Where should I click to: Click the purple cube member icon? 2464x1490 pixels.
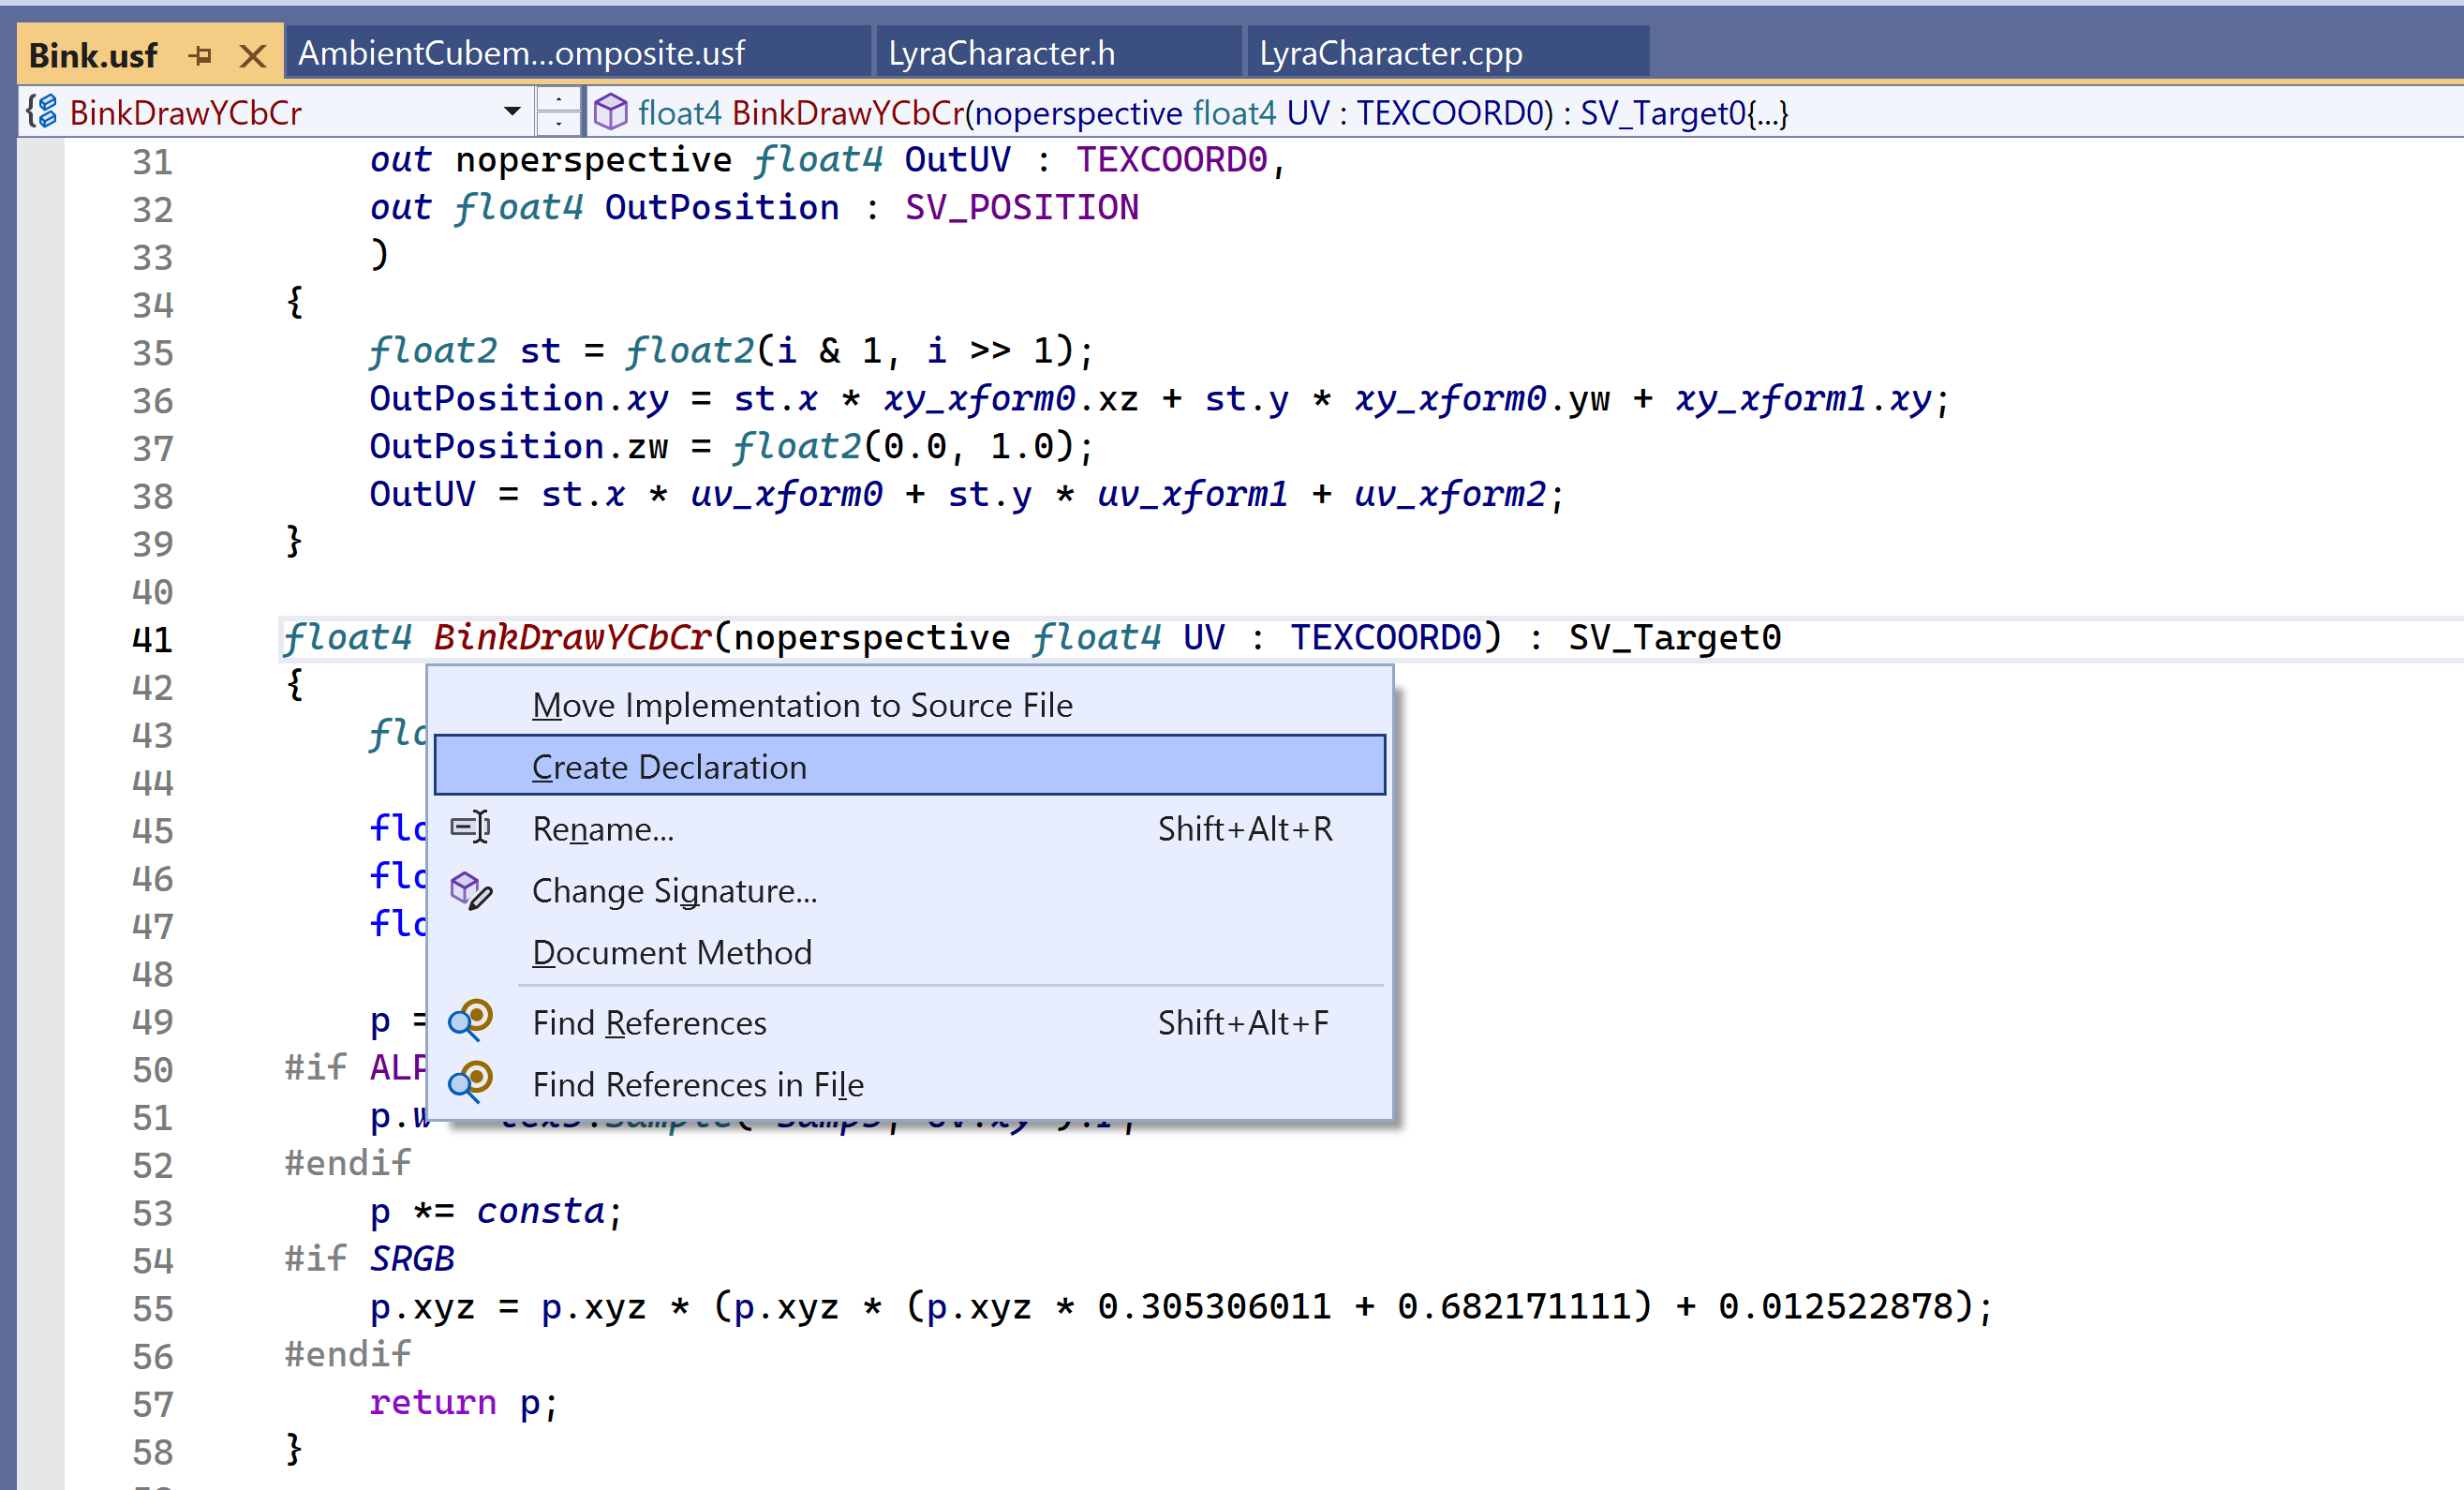click(610, 112)
